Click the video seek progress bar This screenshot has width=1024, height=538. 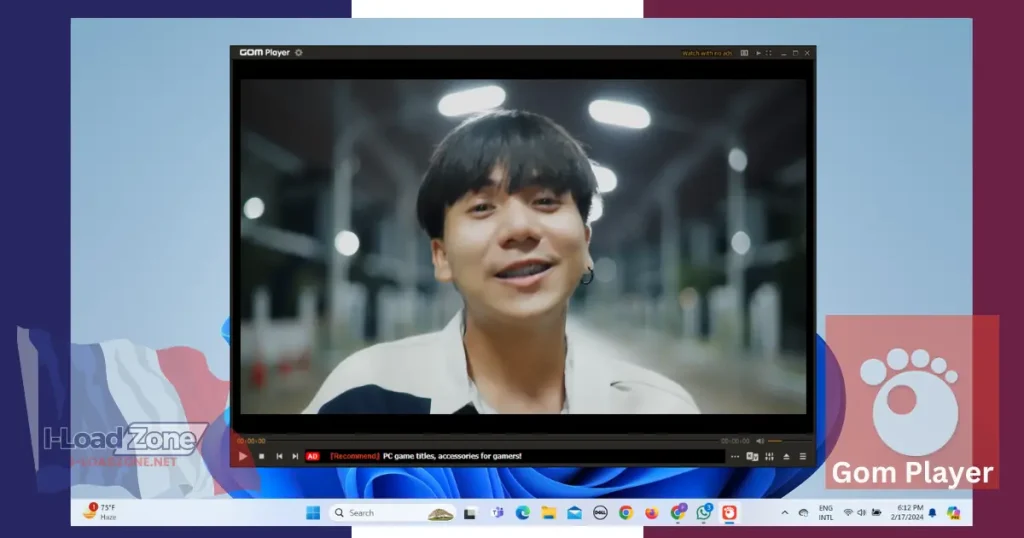click(x=478, y=440)
